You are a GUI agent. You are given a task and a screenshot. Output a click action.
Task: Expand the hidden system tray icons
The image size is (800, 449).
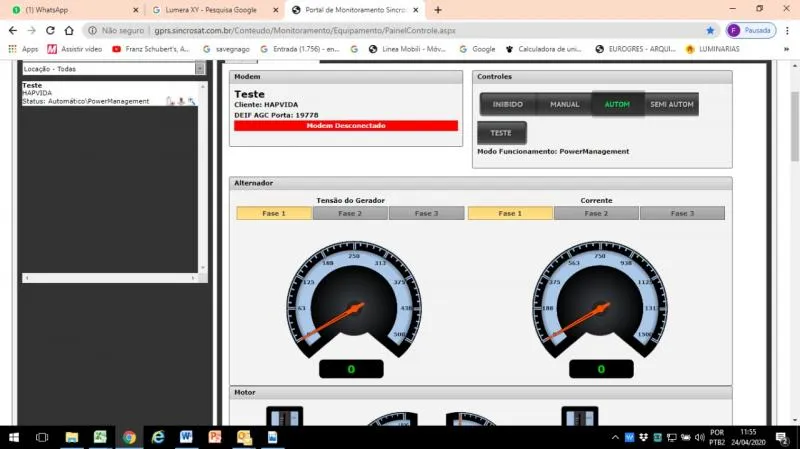(x=613, y=437)
